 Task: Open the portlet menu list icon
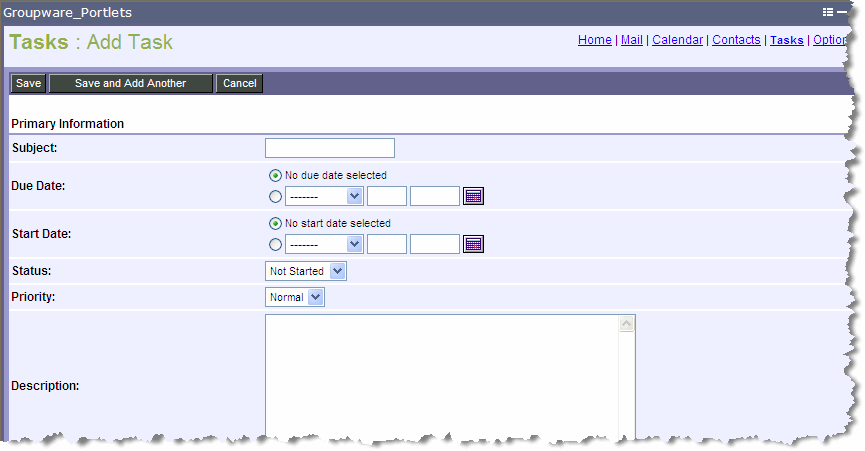827,12
